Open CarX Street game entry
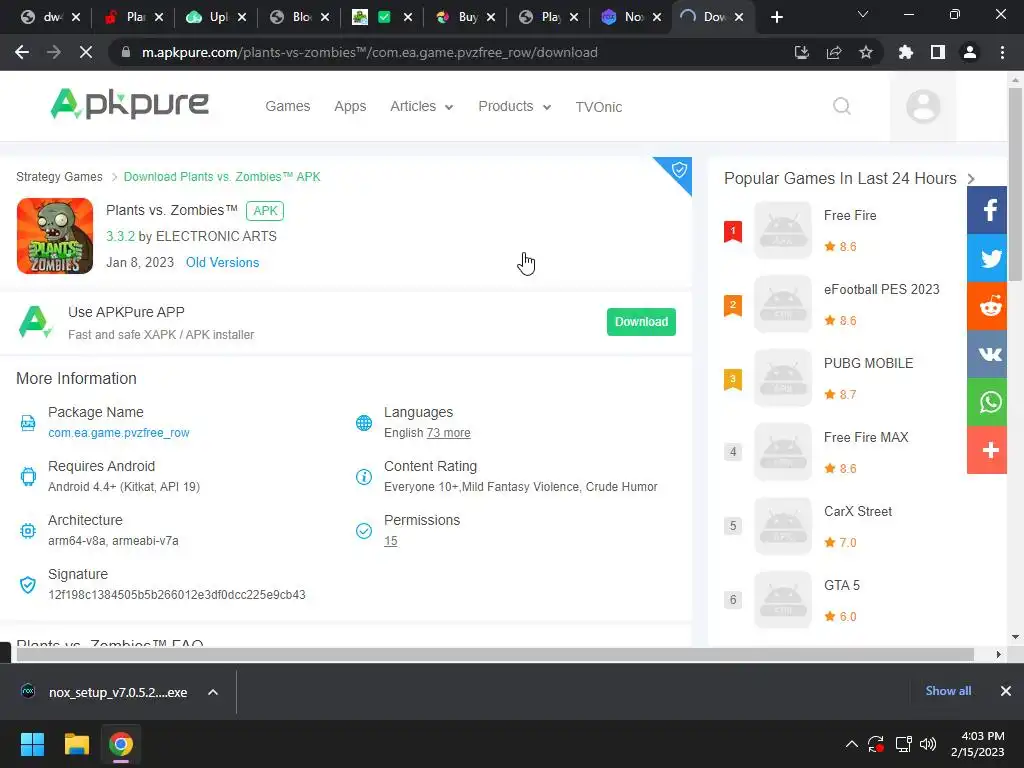 pos(857,511)
